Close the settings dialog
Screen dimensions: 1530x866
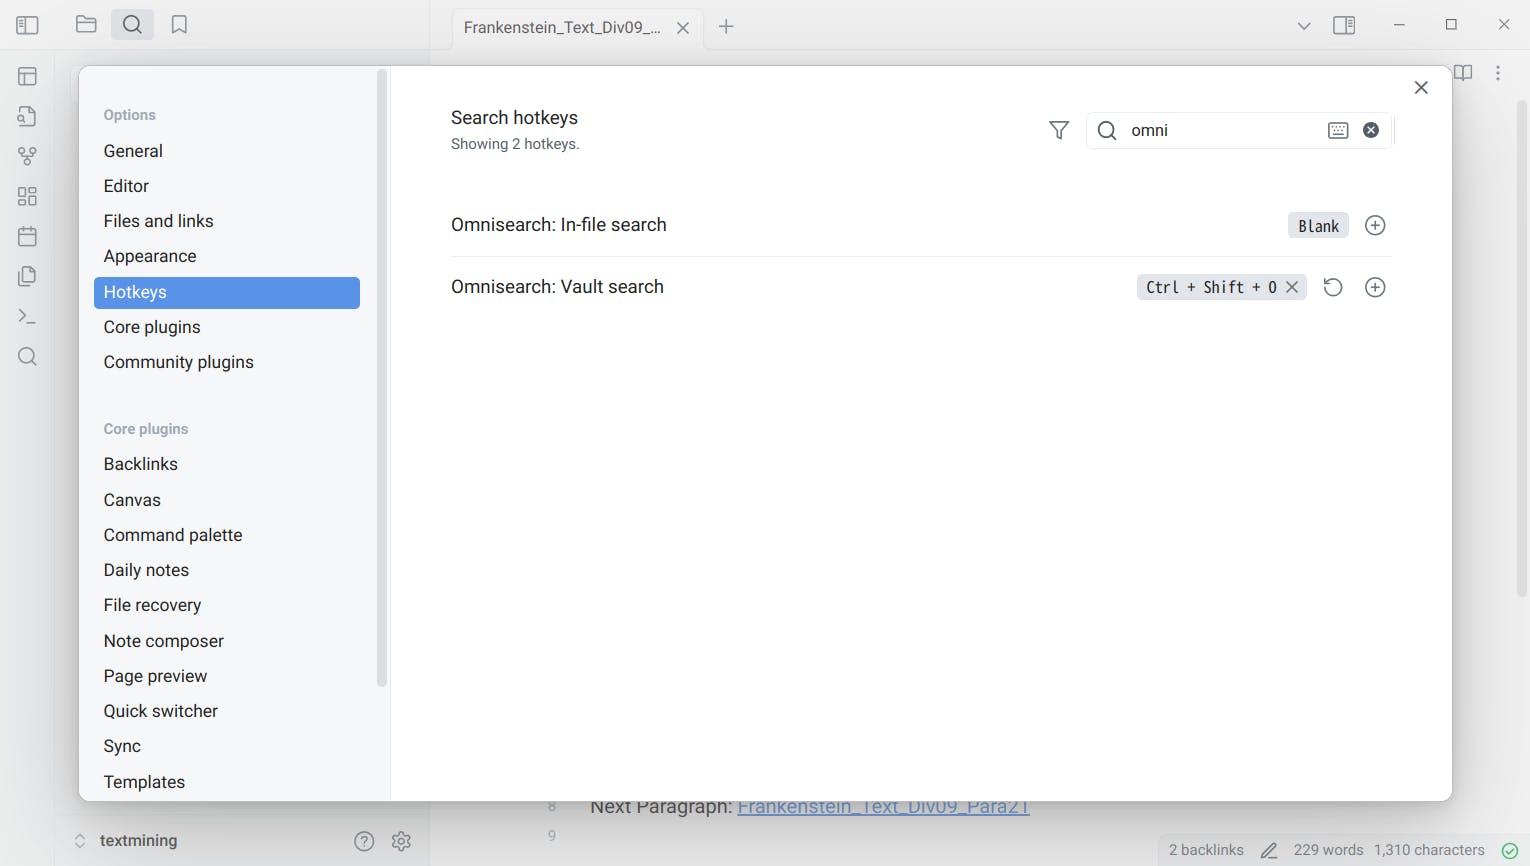tap(1421, 88)
